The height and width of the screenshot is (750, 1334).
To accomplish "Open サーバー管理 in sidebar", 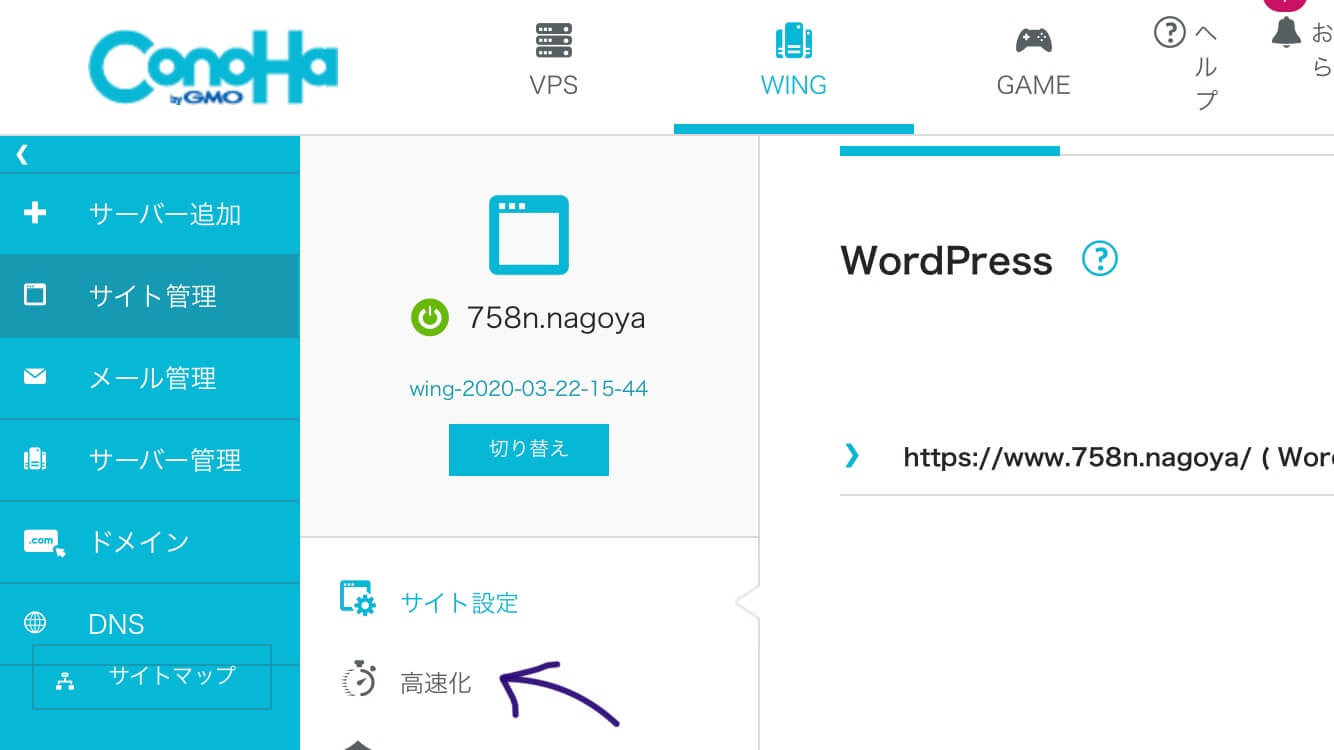I will (150, 460).
